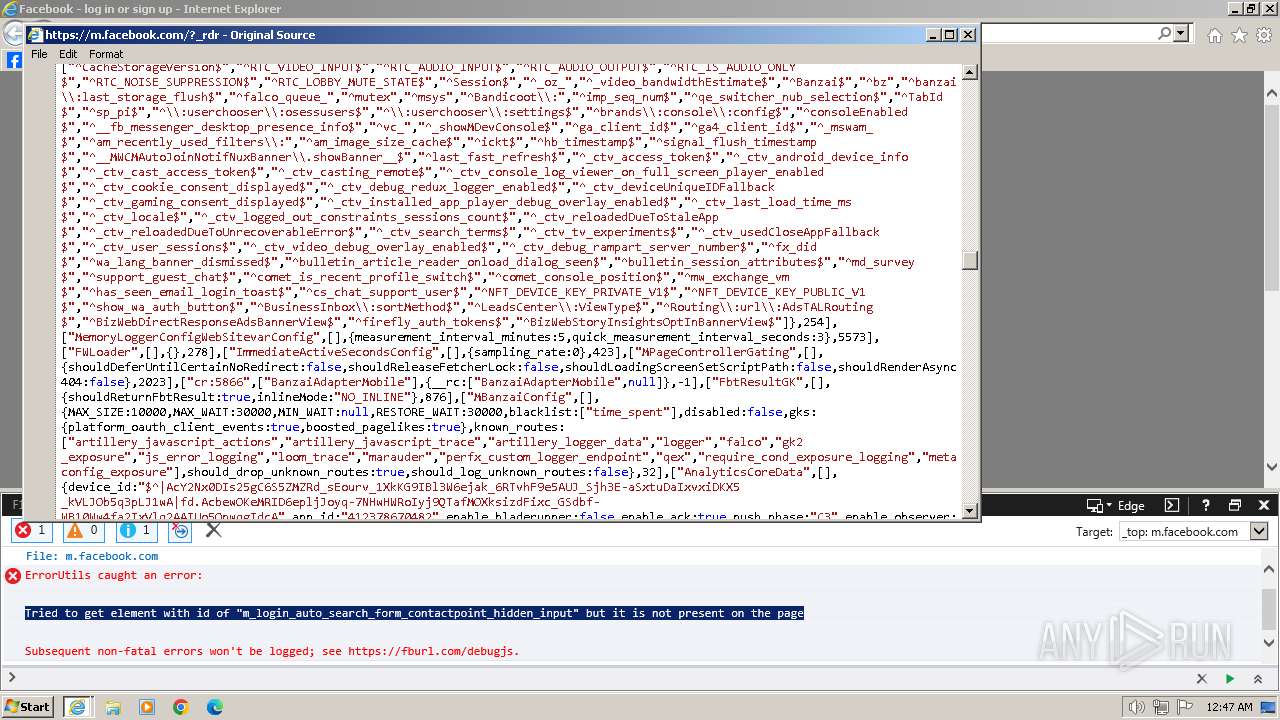Click the up arrow of IE page scrollbar

1271,91
